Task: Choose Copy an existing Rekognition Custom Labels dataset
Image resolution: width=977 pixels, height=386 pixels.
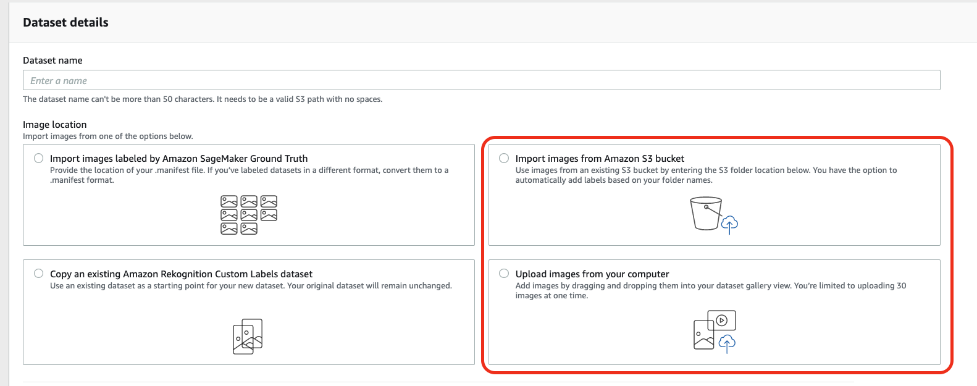Action: 39,274
